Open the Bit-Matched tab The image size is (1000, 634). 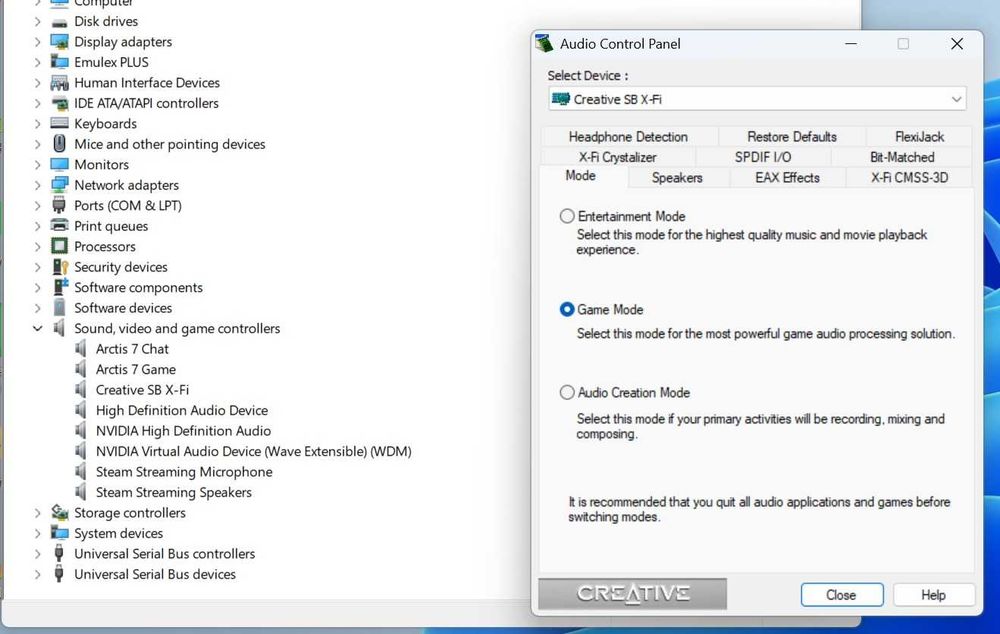click(902, 157)
